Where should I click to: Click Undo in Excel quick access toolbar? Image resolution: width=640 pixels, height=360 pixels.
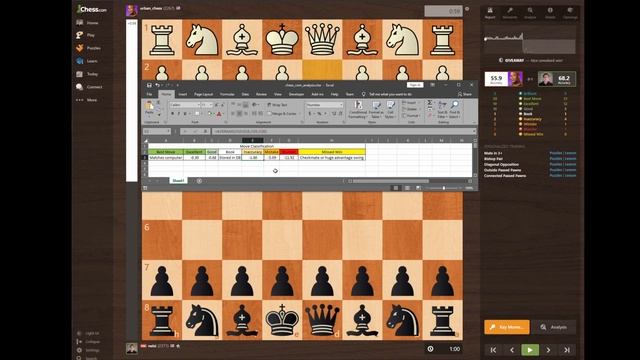(157, 85)
